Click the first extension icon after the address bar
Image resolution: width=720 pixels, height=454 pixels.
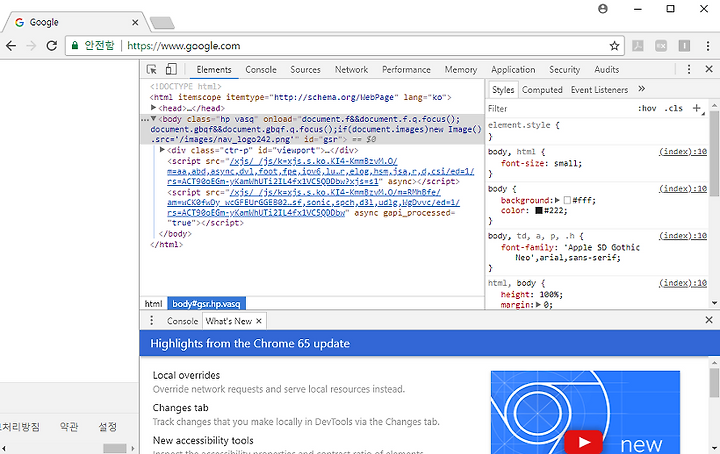click(638, 45)
